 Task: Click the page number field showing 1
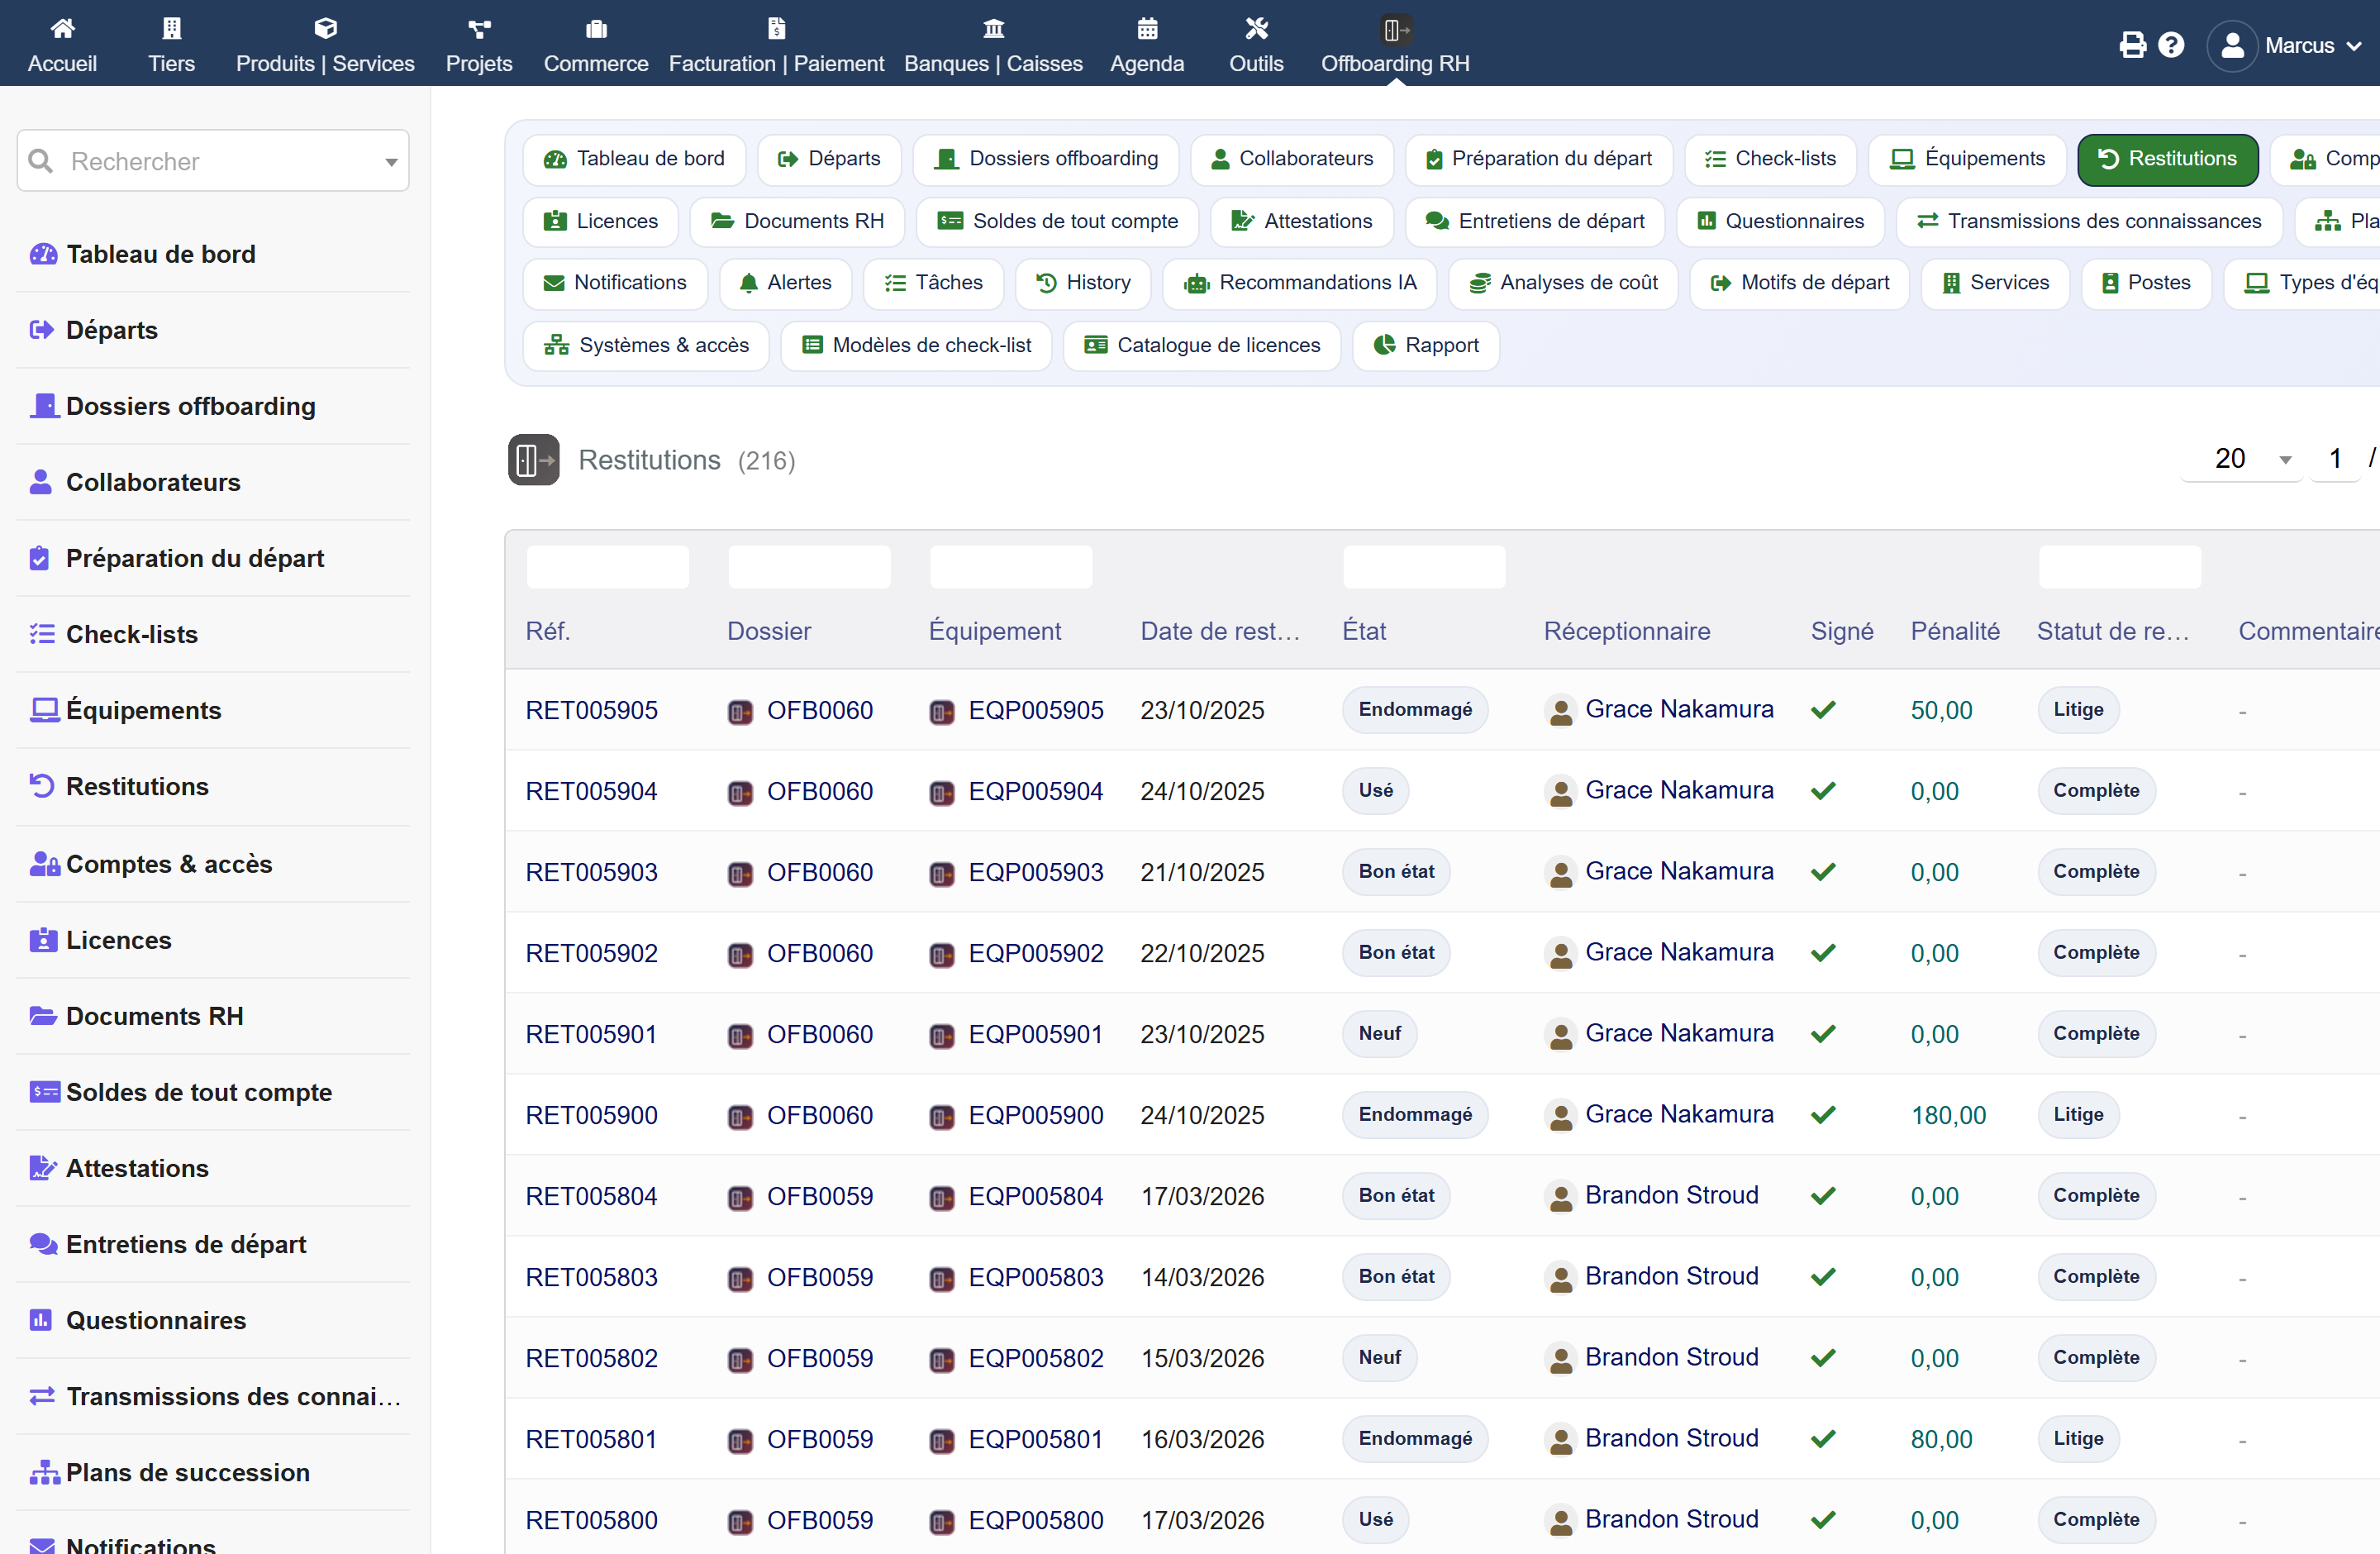(x=2335, y=459)
